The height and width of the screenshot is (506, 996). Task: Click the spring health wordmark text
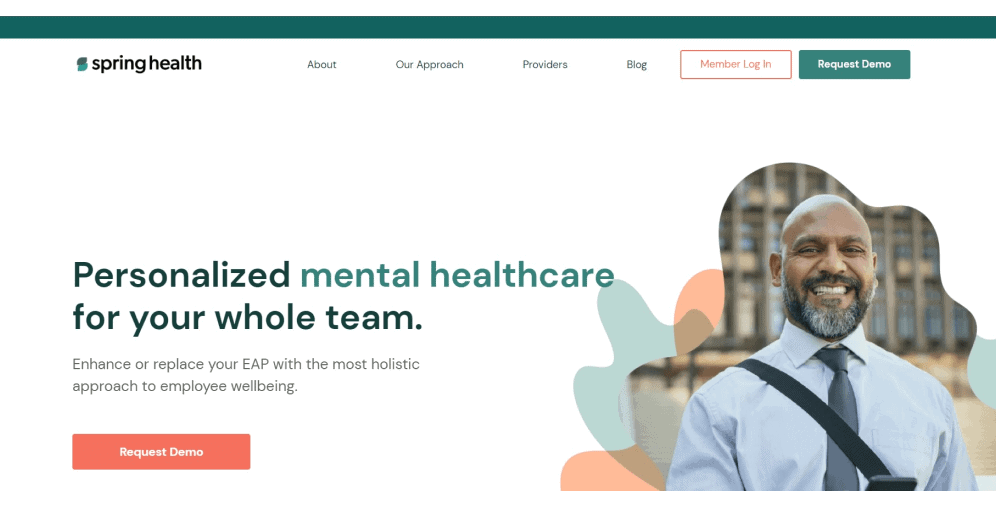(147, 64)
